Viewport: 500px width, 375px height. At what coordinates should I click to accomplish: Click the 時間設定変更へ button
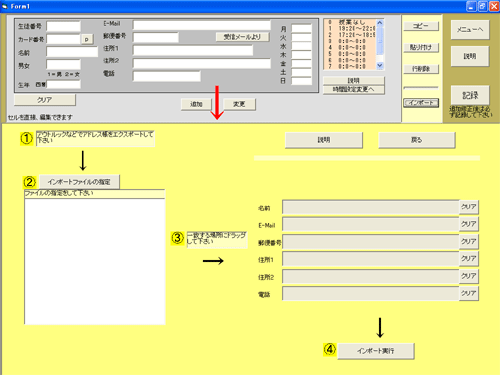pos(354,89)
